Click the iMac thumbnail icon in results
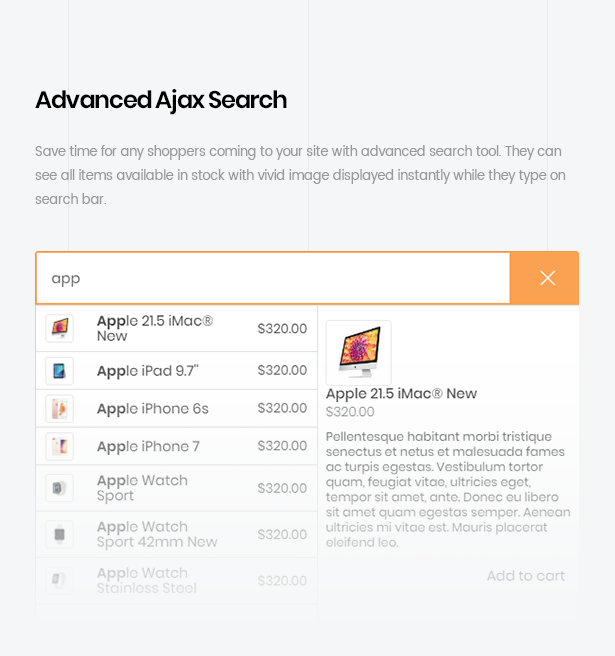 click(x=59, y=328)
